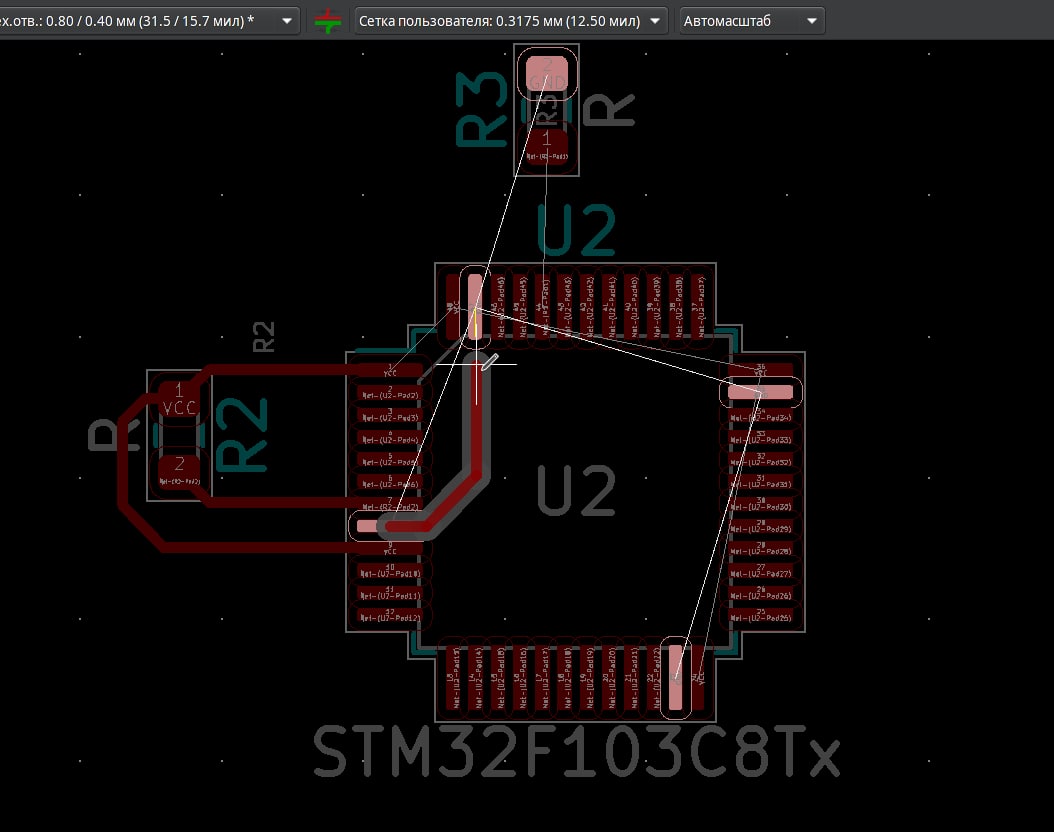
Task: Click the large teal R2 reference text
Action: [243, 433]
